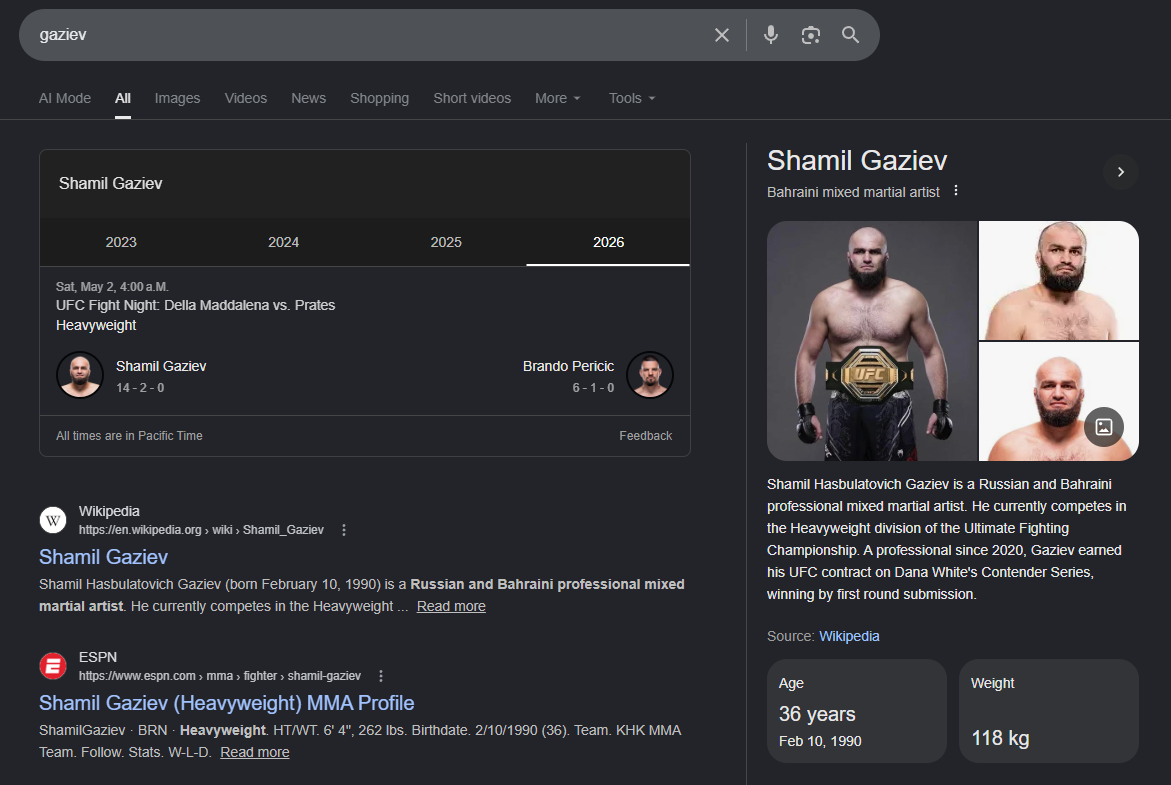Start voice search with the microphone icon

[771, 35]
